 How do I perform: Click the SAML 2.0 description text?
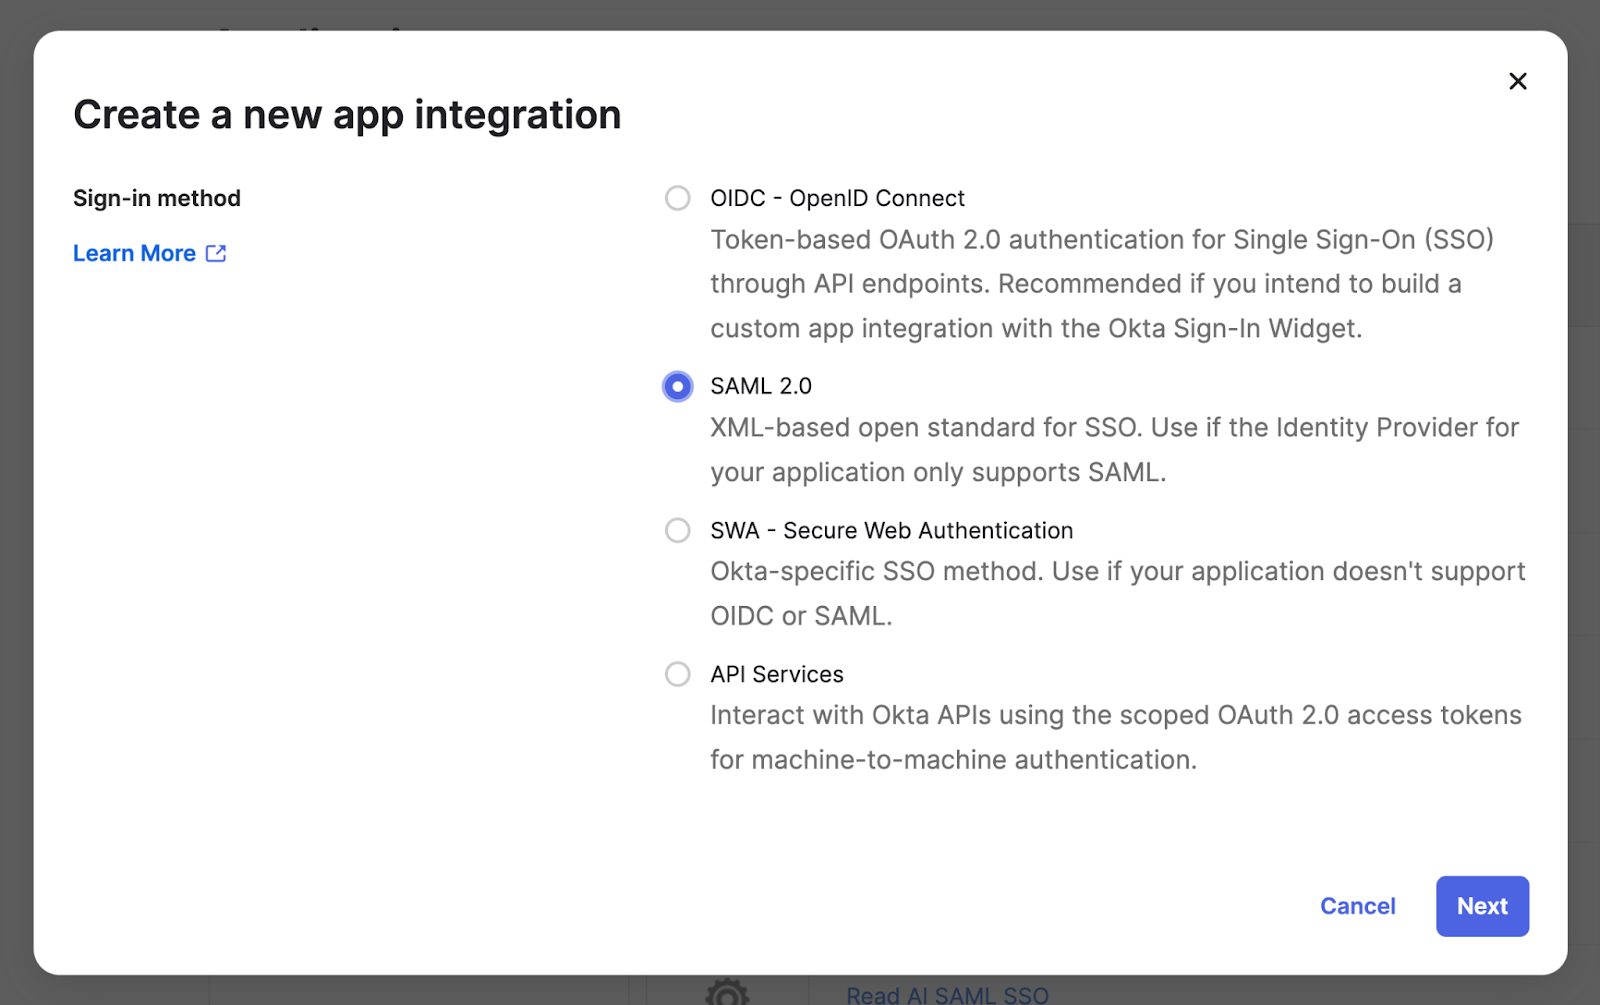[1113, 450]
